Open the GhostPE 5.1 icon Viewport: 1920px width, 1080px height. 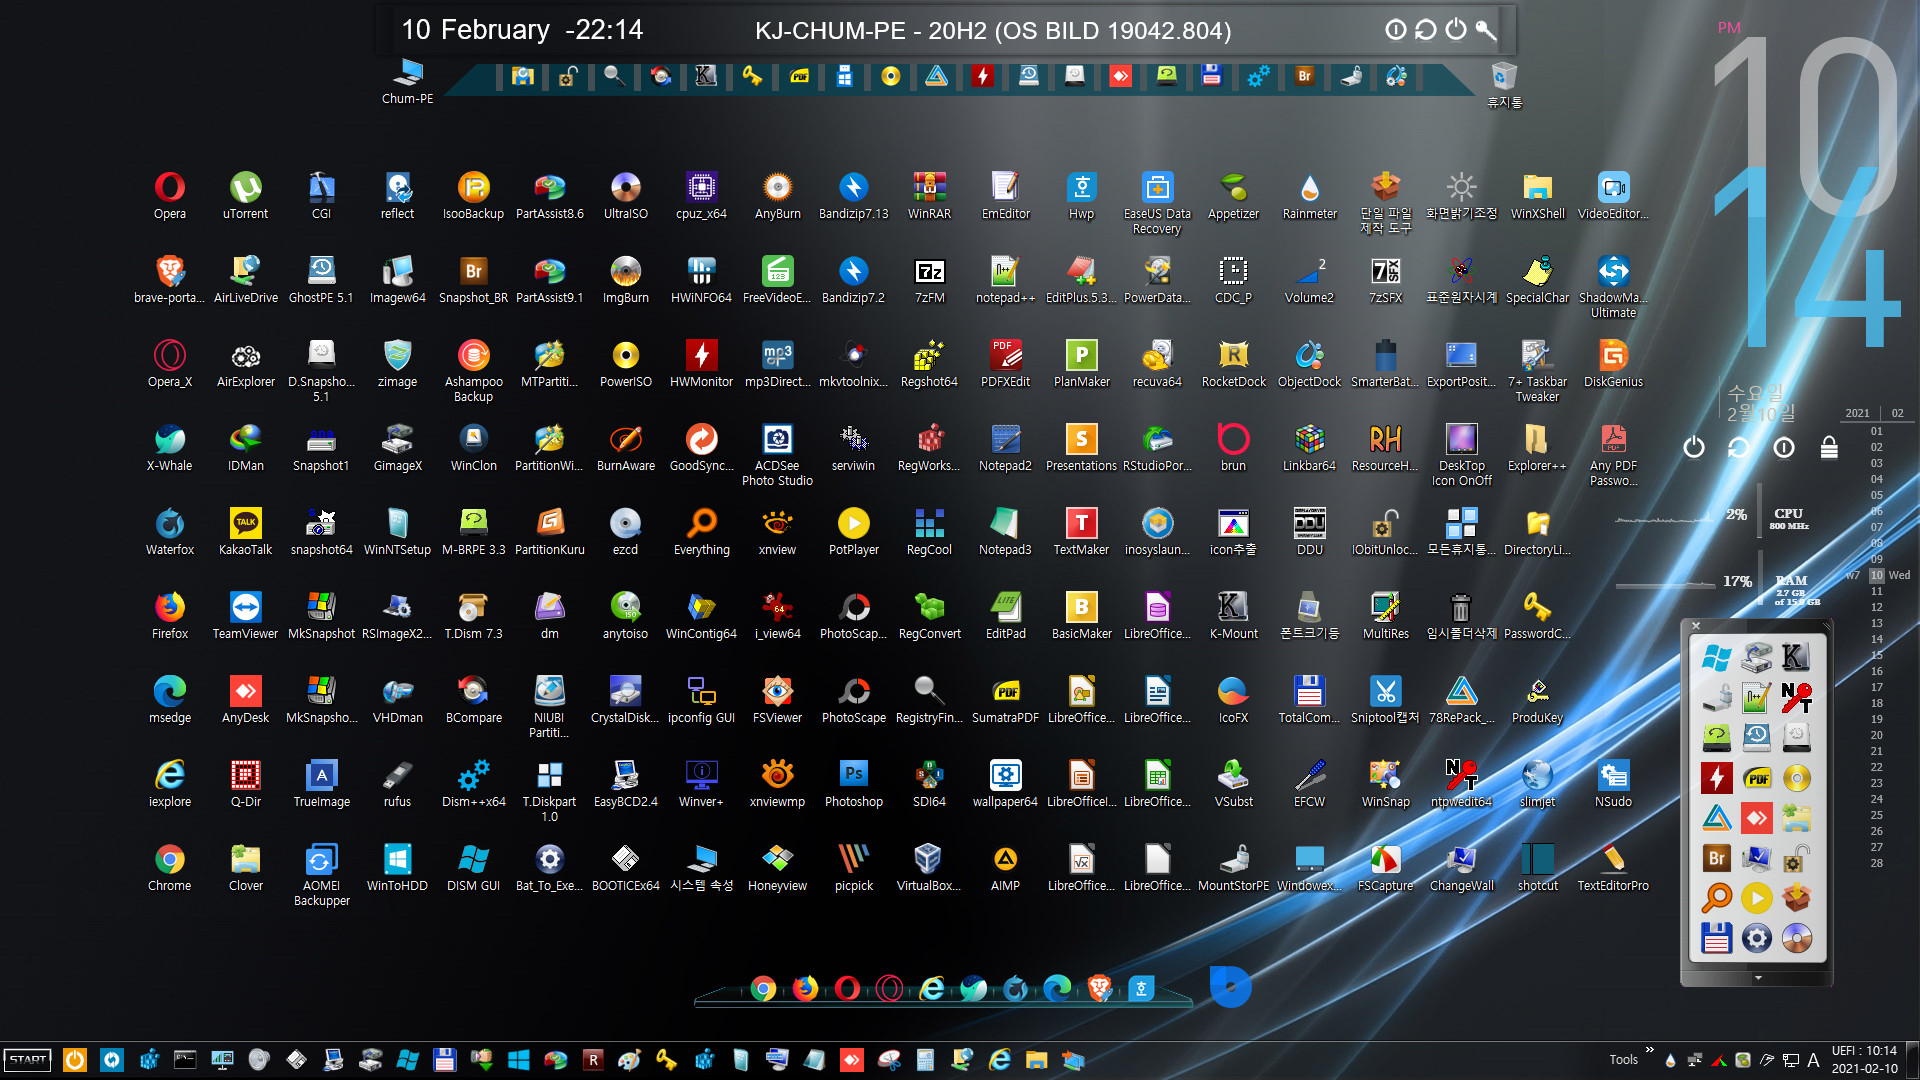click(321, 279)
